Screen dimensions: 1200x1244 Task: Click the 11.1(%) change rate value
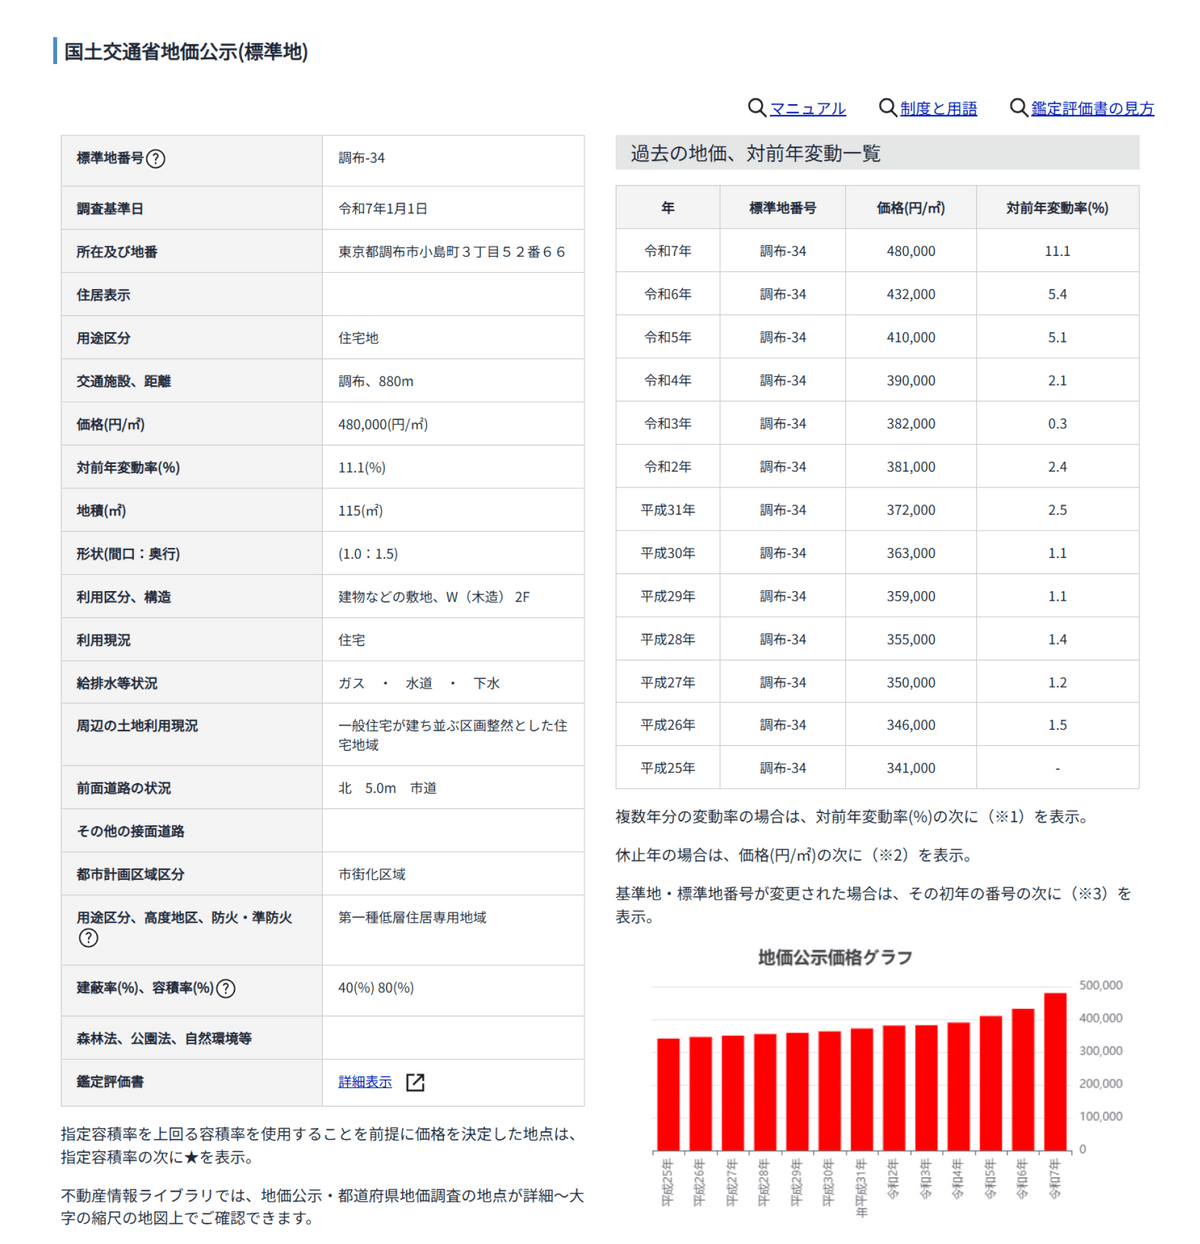coord(362,467)
